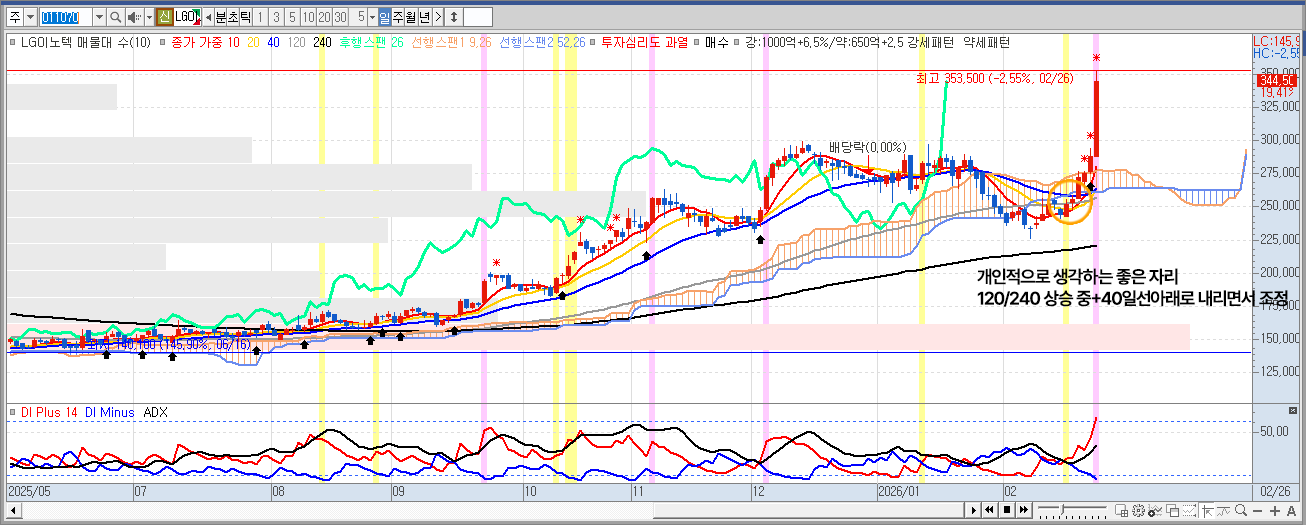Open the minute interval dropdown next to 5
Viewport: 1306px width, 525px height.
[x=373, y=17]
